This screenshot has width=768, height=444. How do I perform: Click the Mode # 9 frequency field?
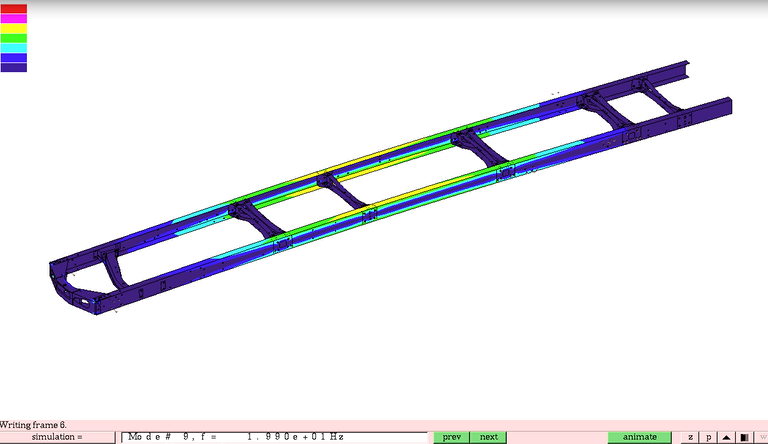pyautogui.click(x=274, y=437)
